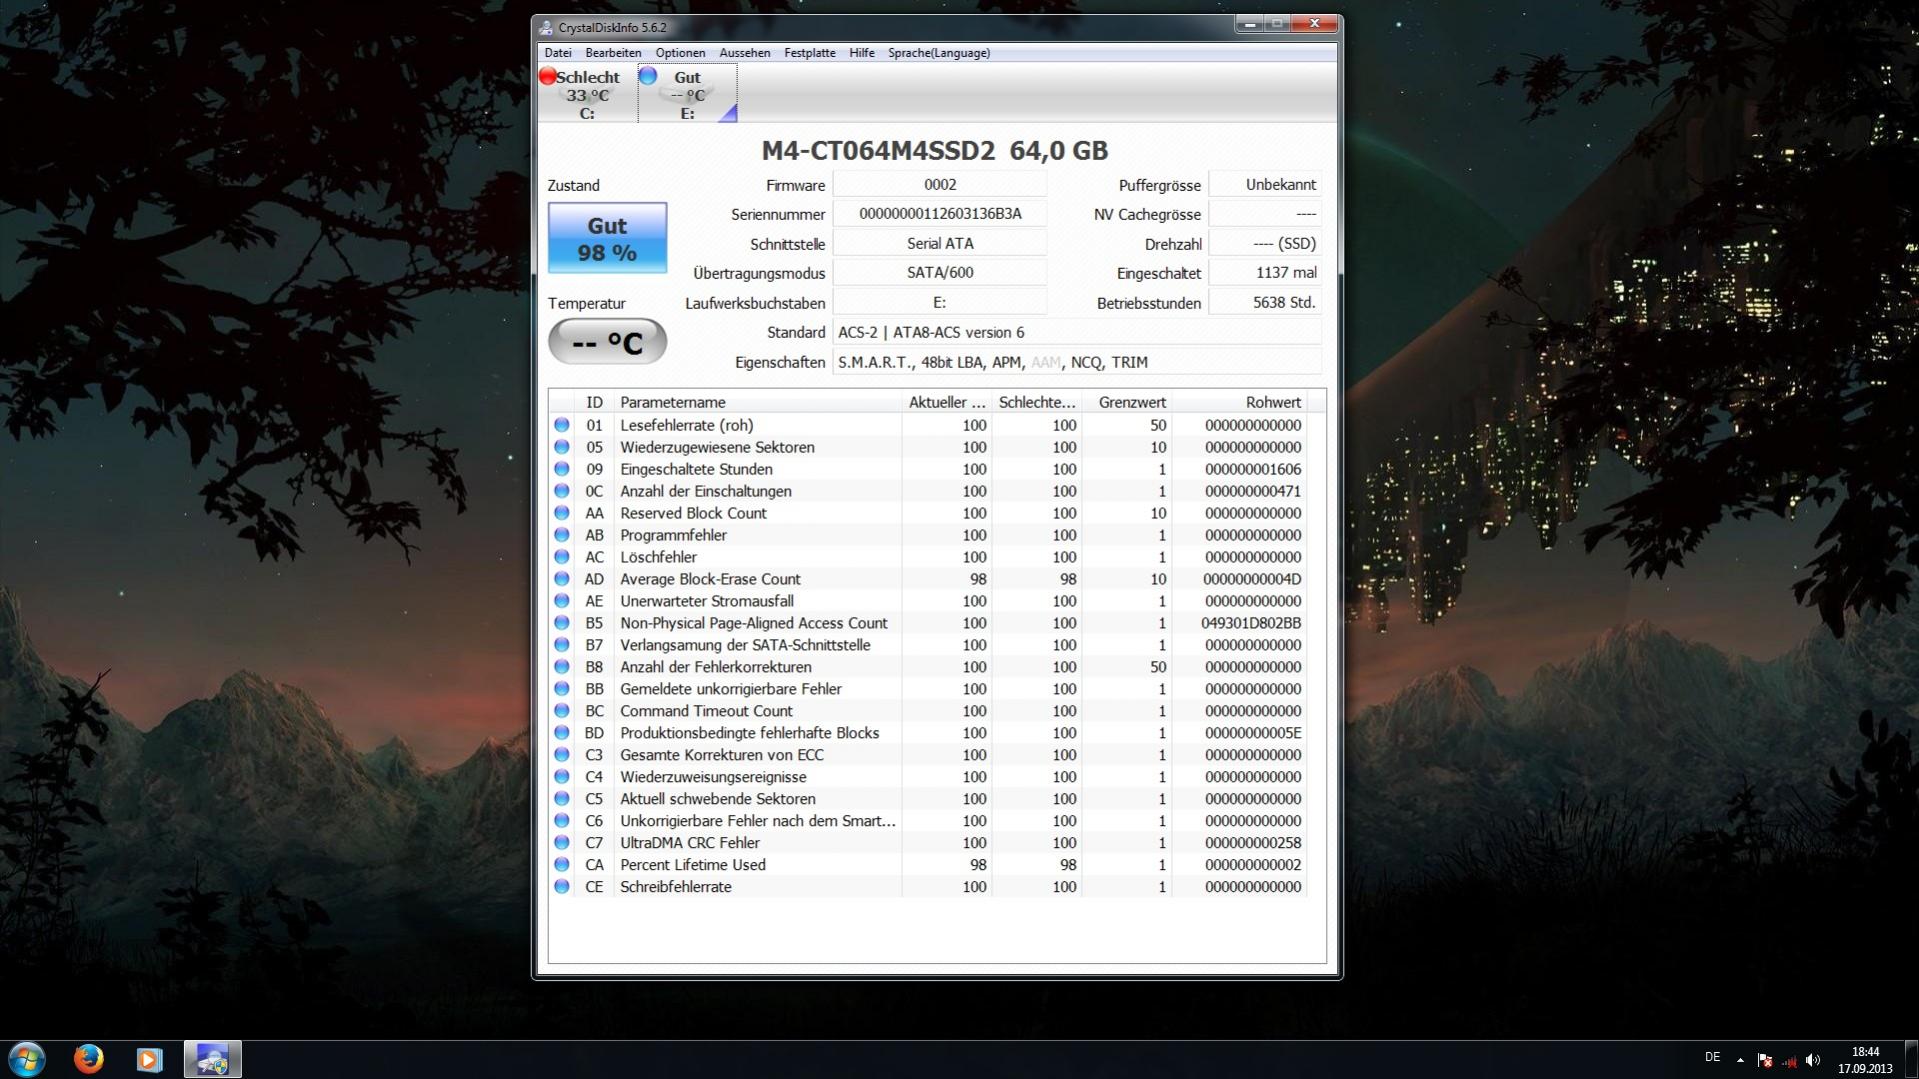Click status icon of Programmfehler row
Screen dimensions: 1919x1079
562,535
